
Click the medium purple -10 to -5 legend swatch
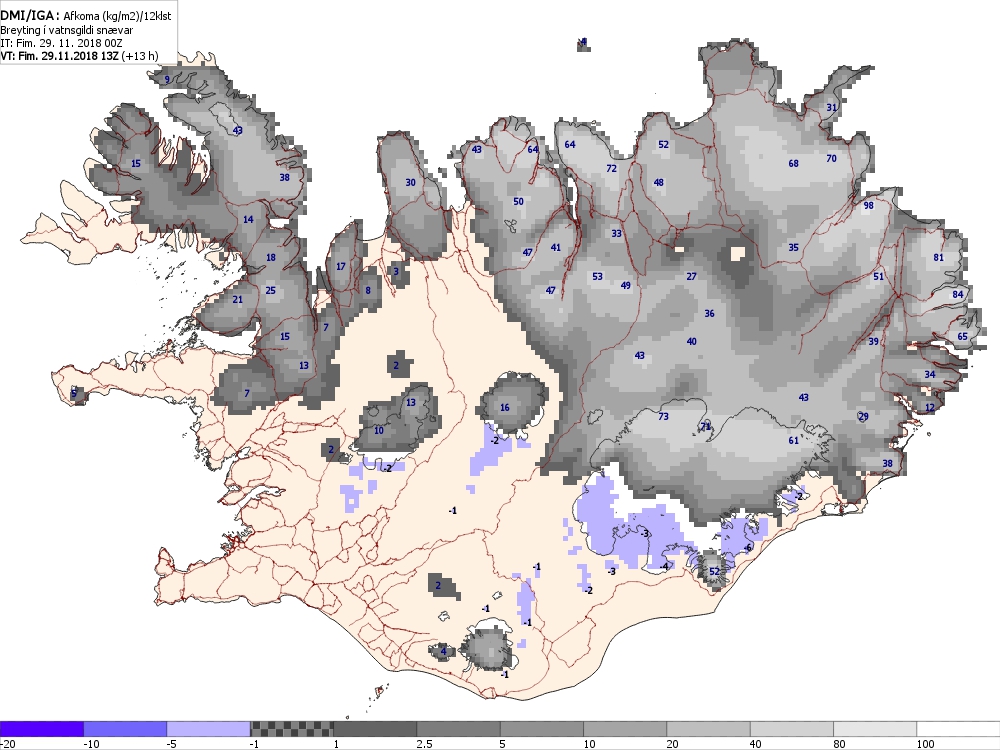[x=125, y=729]
